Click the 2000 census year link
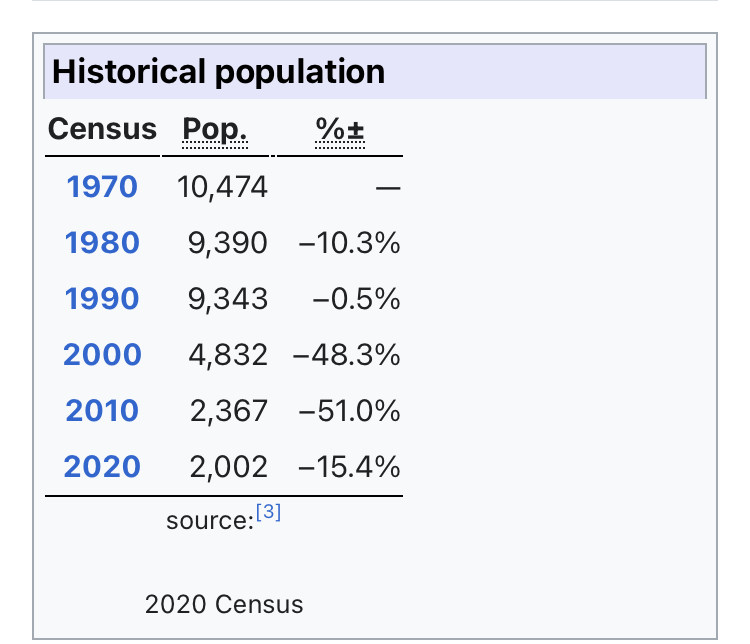 click(x=102, y=355)
